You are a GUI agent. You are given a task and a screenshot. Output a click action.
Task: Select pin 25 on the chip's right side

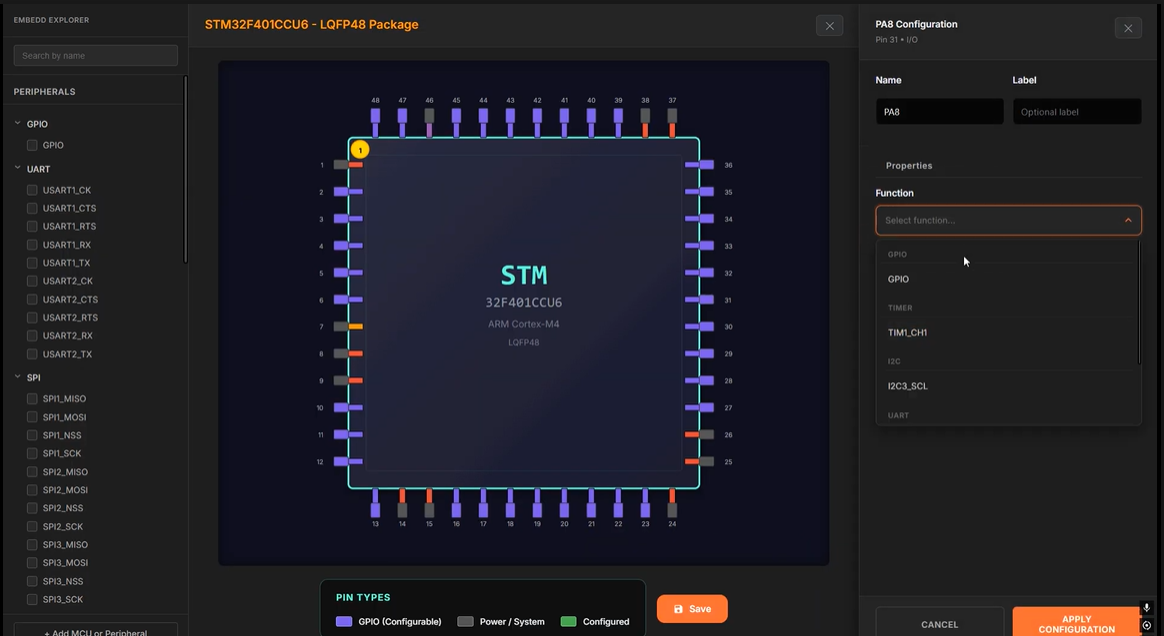click(699, 462)
